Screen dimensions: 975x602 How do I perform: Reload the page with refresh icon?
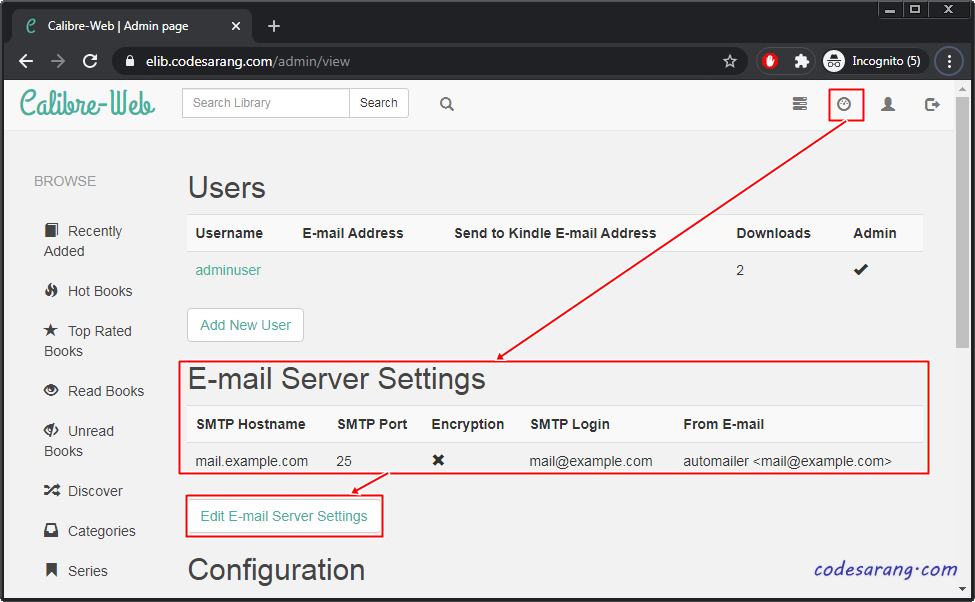pyautogui.click(x=90, y=61)
